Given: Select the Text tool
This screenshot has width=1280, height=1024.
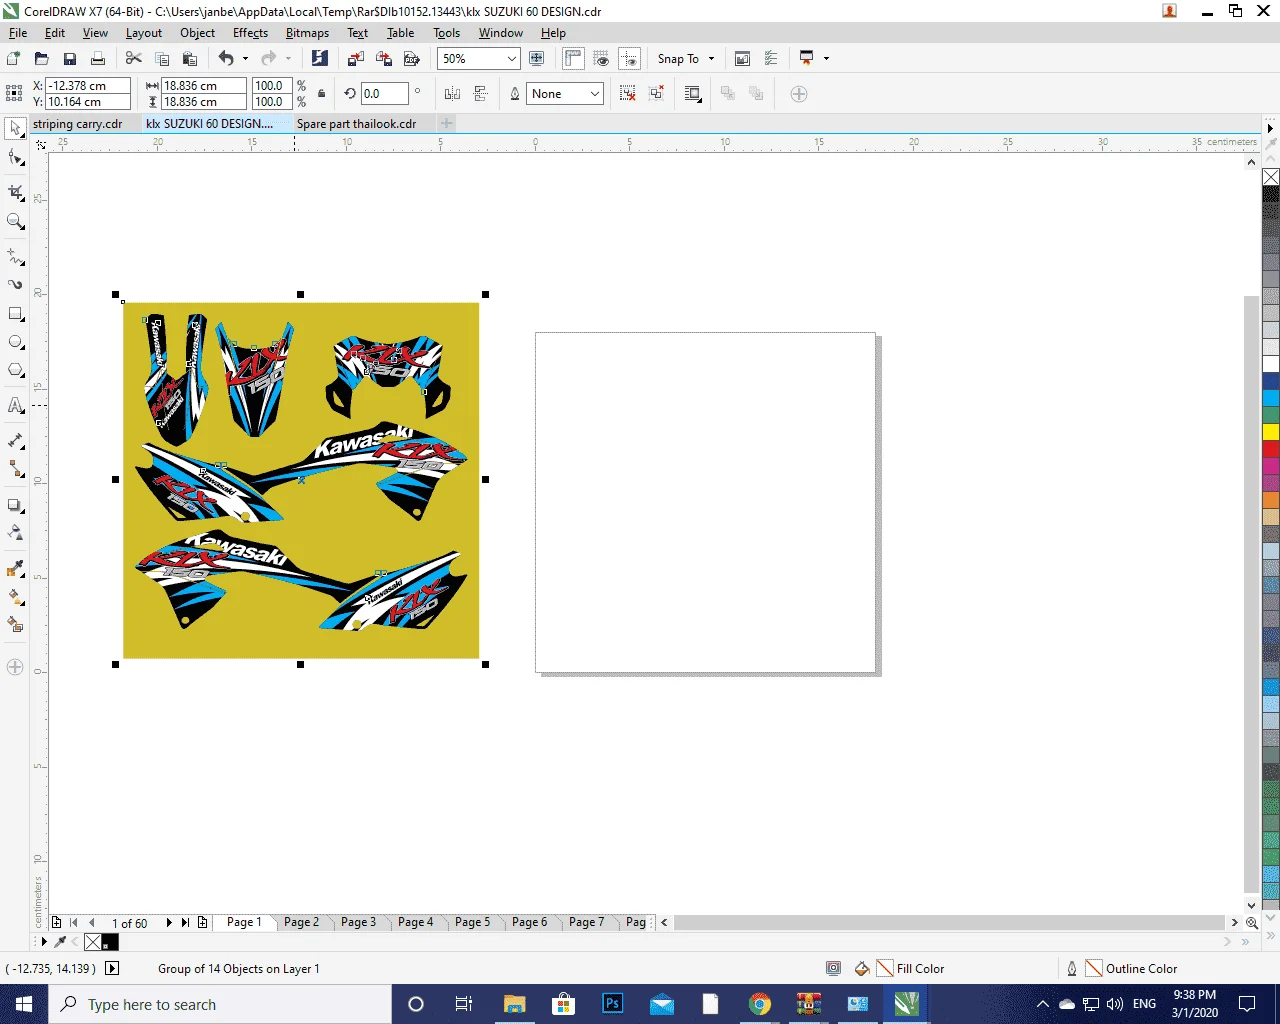Looking at the screenshot, I should point(15,405).
